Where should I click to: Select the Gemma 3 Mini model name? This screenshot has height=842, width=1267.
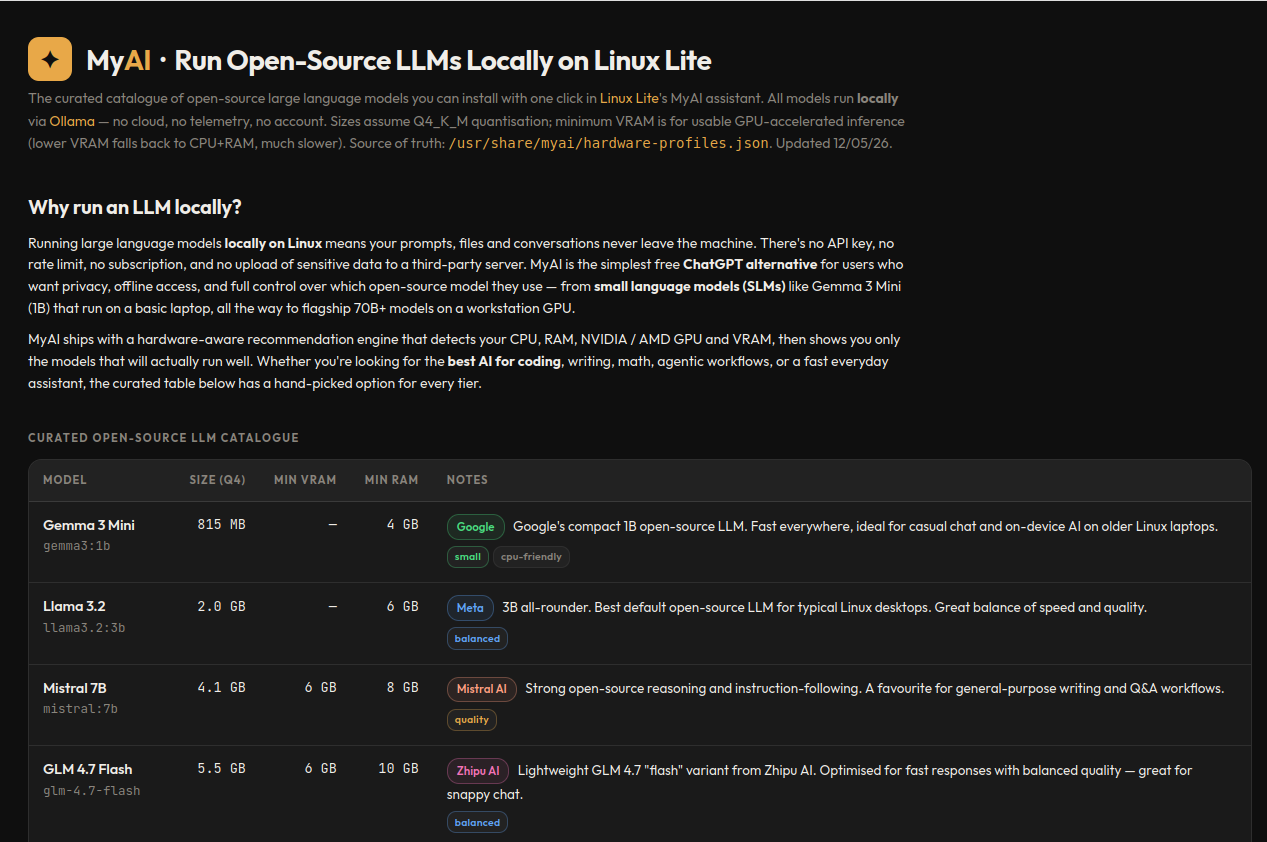point(89,525)
